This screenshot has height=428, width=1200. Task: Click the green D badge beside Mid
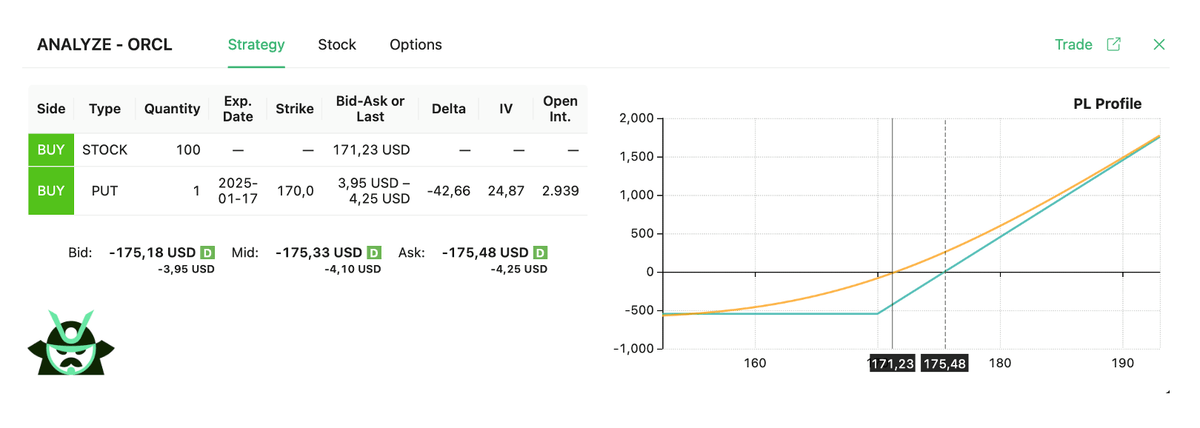coord(374,253)
